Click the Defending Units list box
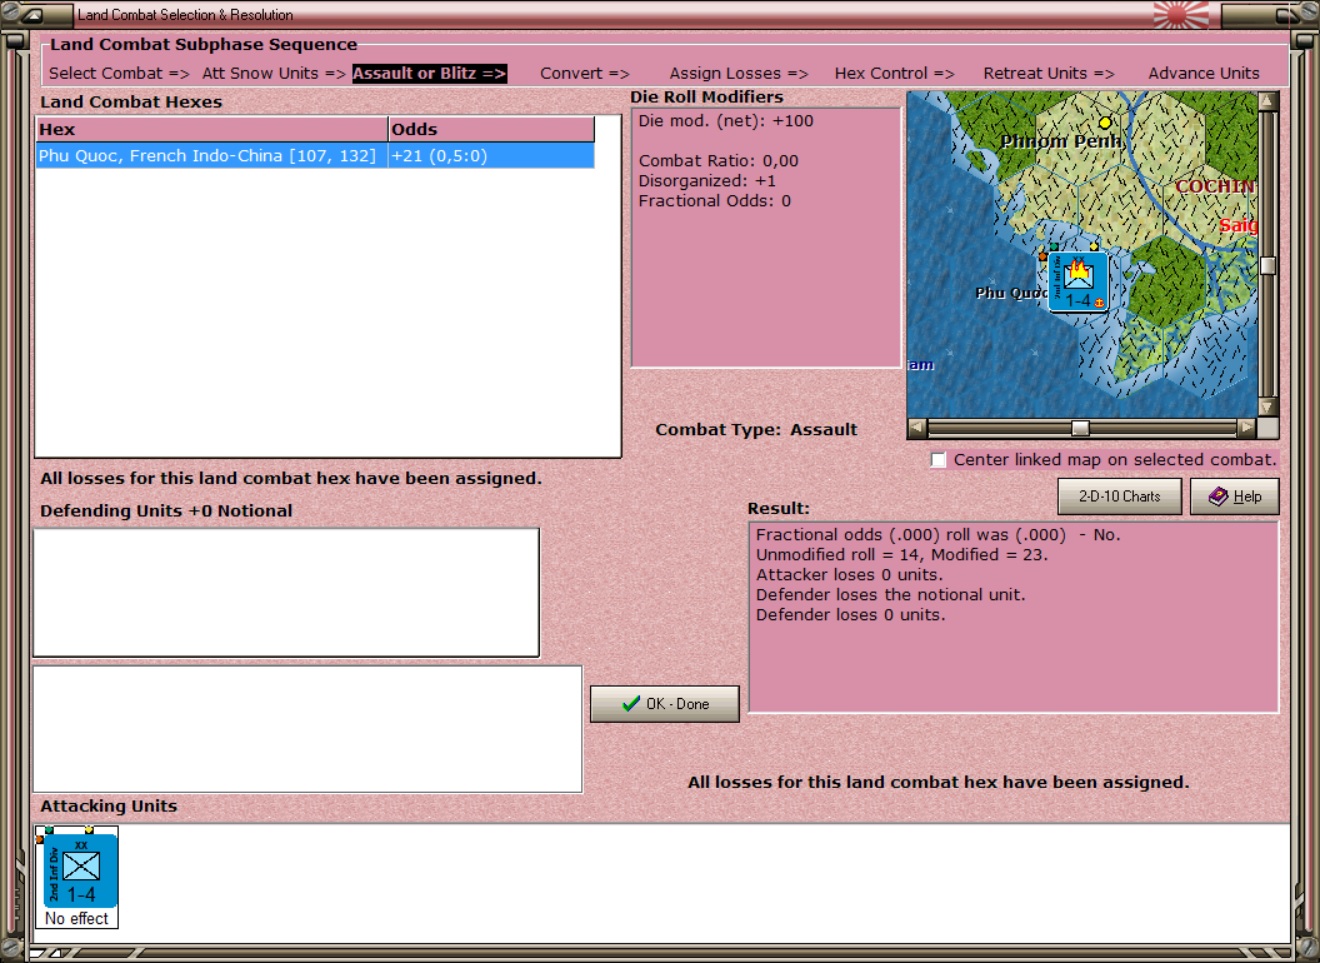Image resolution: width=1320 pixels, height=963 pixels. click(x=286, y=593)
